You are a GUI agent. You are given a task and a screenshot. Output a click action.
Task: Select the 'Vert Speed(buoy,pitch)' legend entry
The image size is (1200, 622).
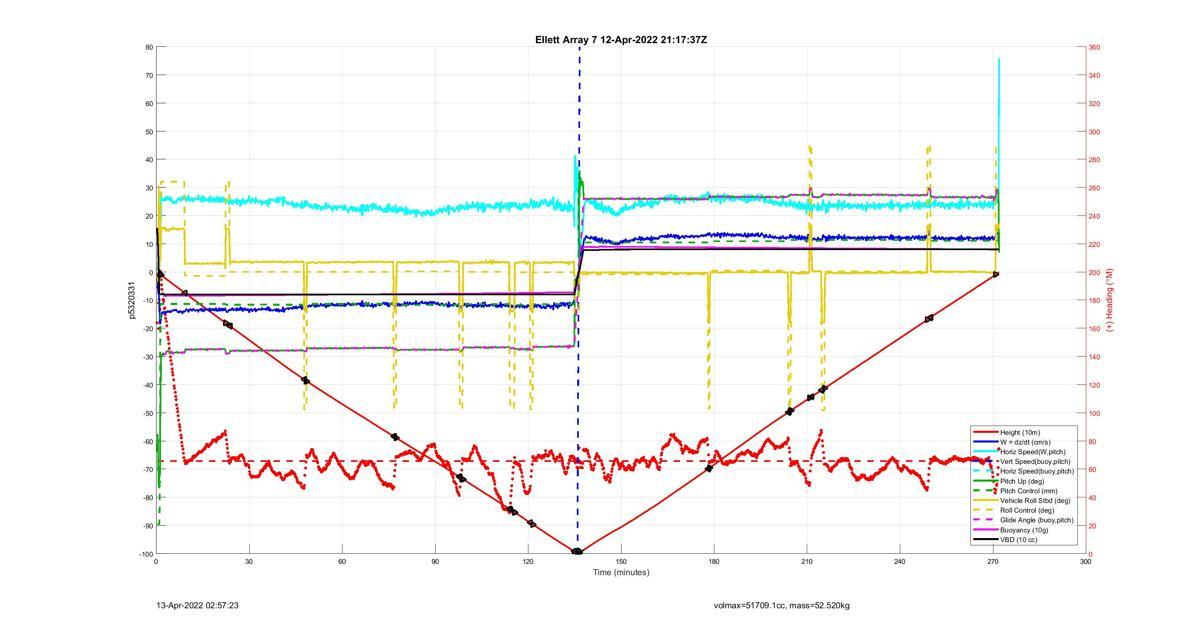point(1035,461)
